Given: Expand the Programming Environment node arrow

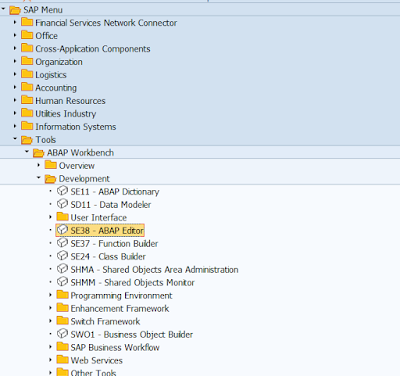Looking at the screenshot, I should pyautogui.click(x=50, y=295).
